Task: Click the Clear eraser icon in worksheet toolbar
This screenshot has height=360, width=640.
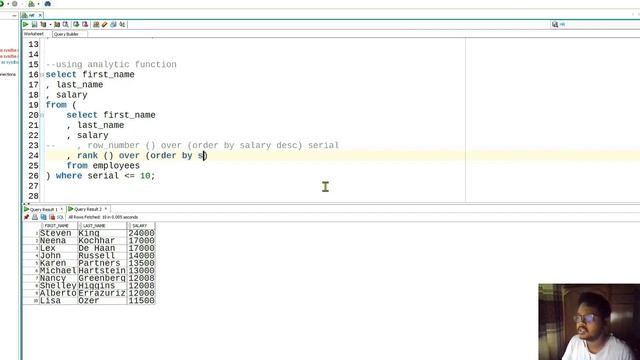Action: [x=105, y=24]
